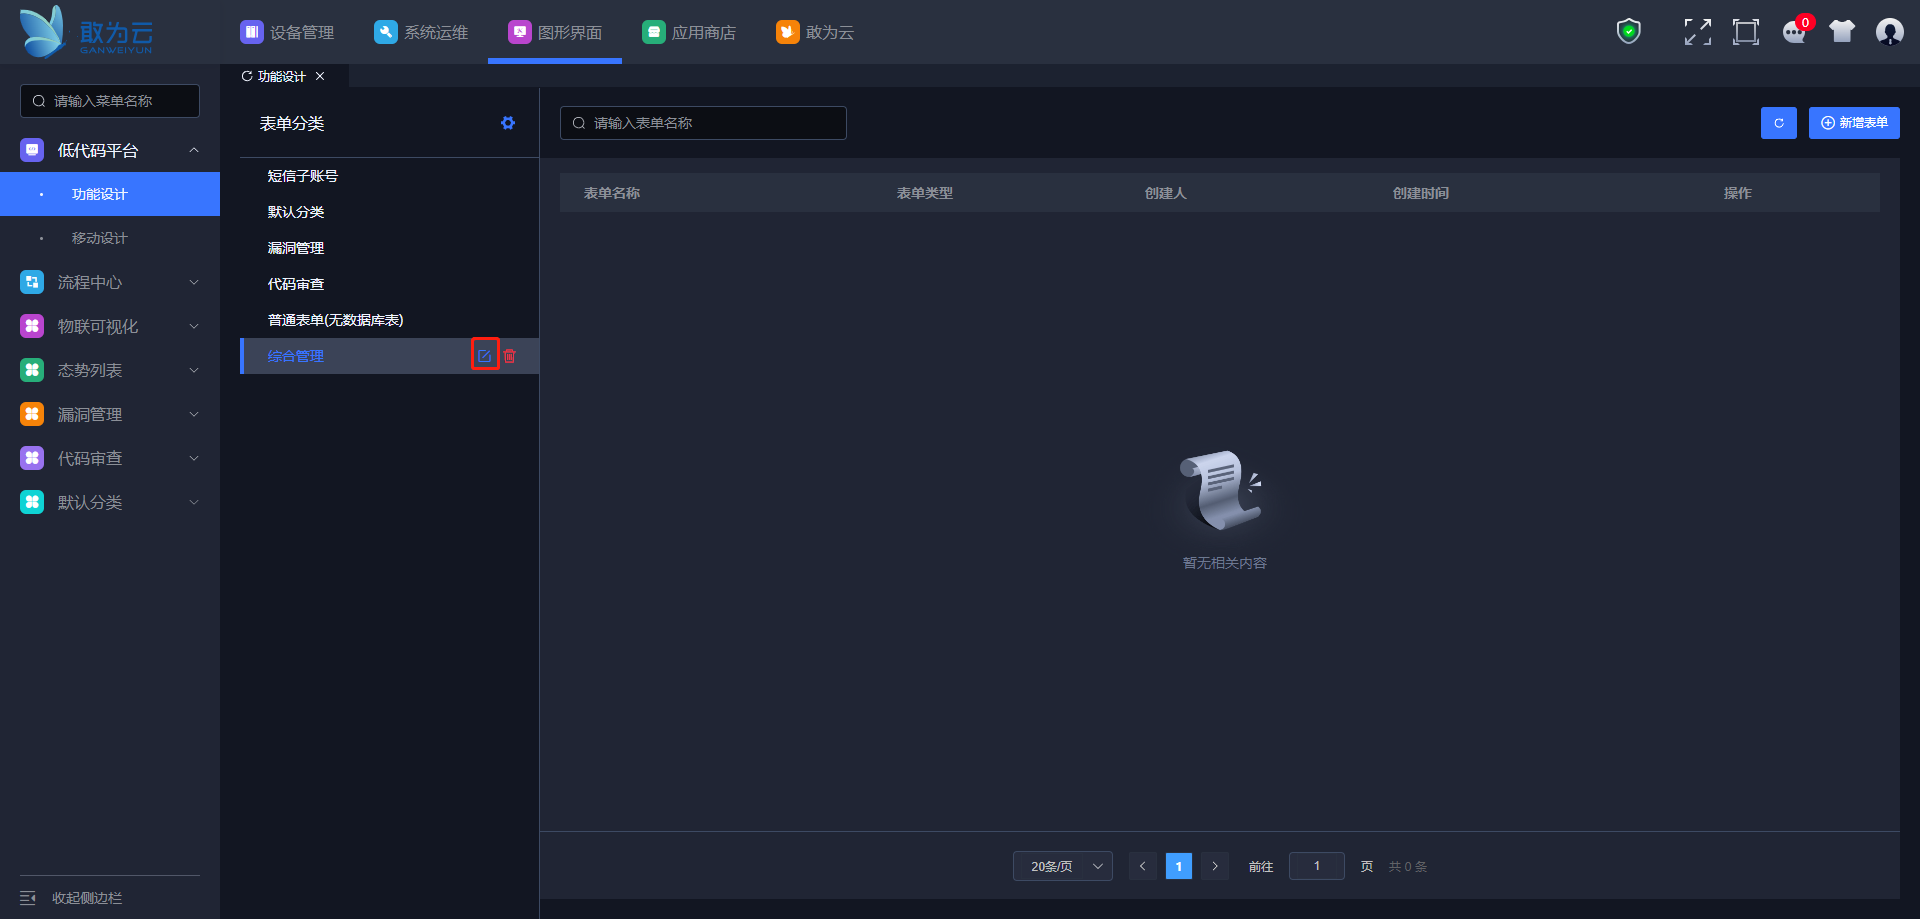Screen dimensions: 1920x919
Task: Close the 功能设计 tab
Action: point(320,76)
